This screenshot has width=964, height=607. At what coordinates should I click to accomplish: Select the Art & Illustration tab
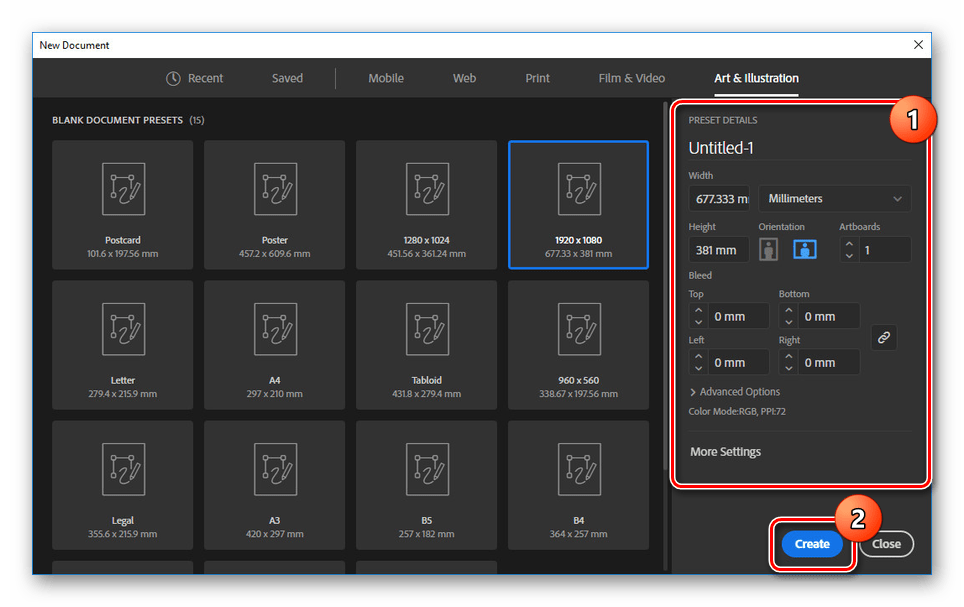pos(756,79)
